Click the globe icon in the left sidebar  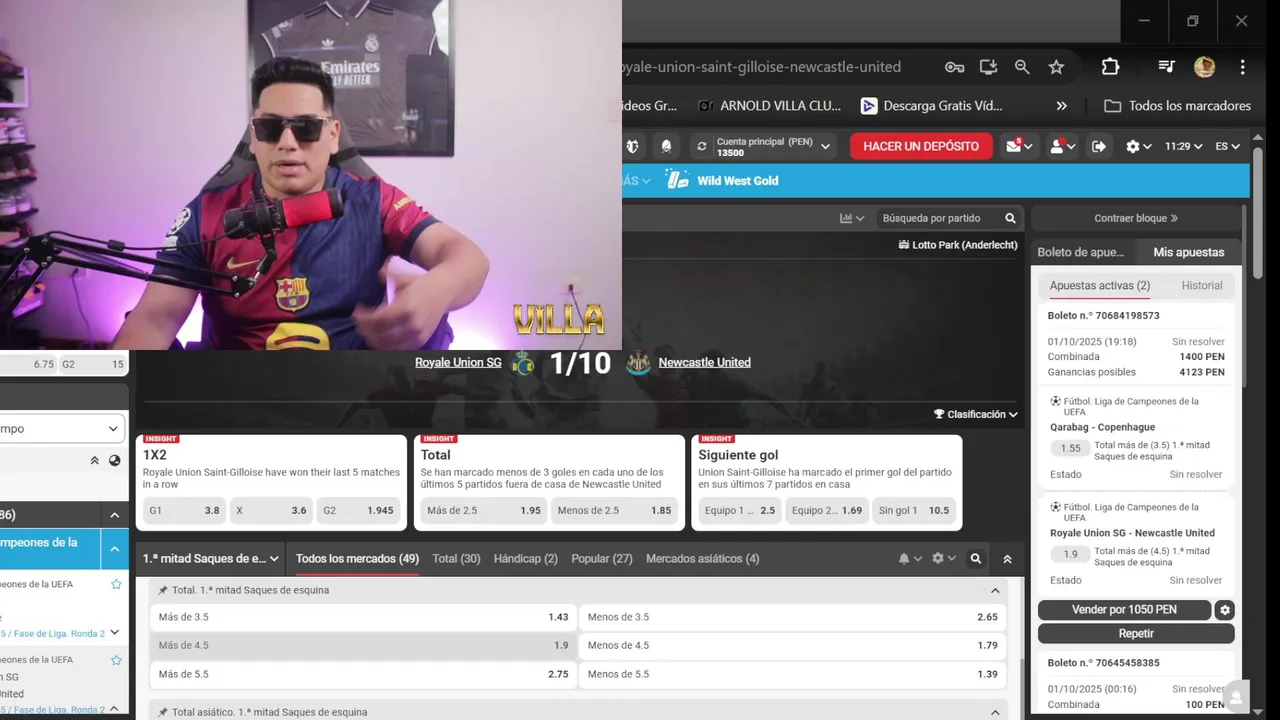click(114, 461)
